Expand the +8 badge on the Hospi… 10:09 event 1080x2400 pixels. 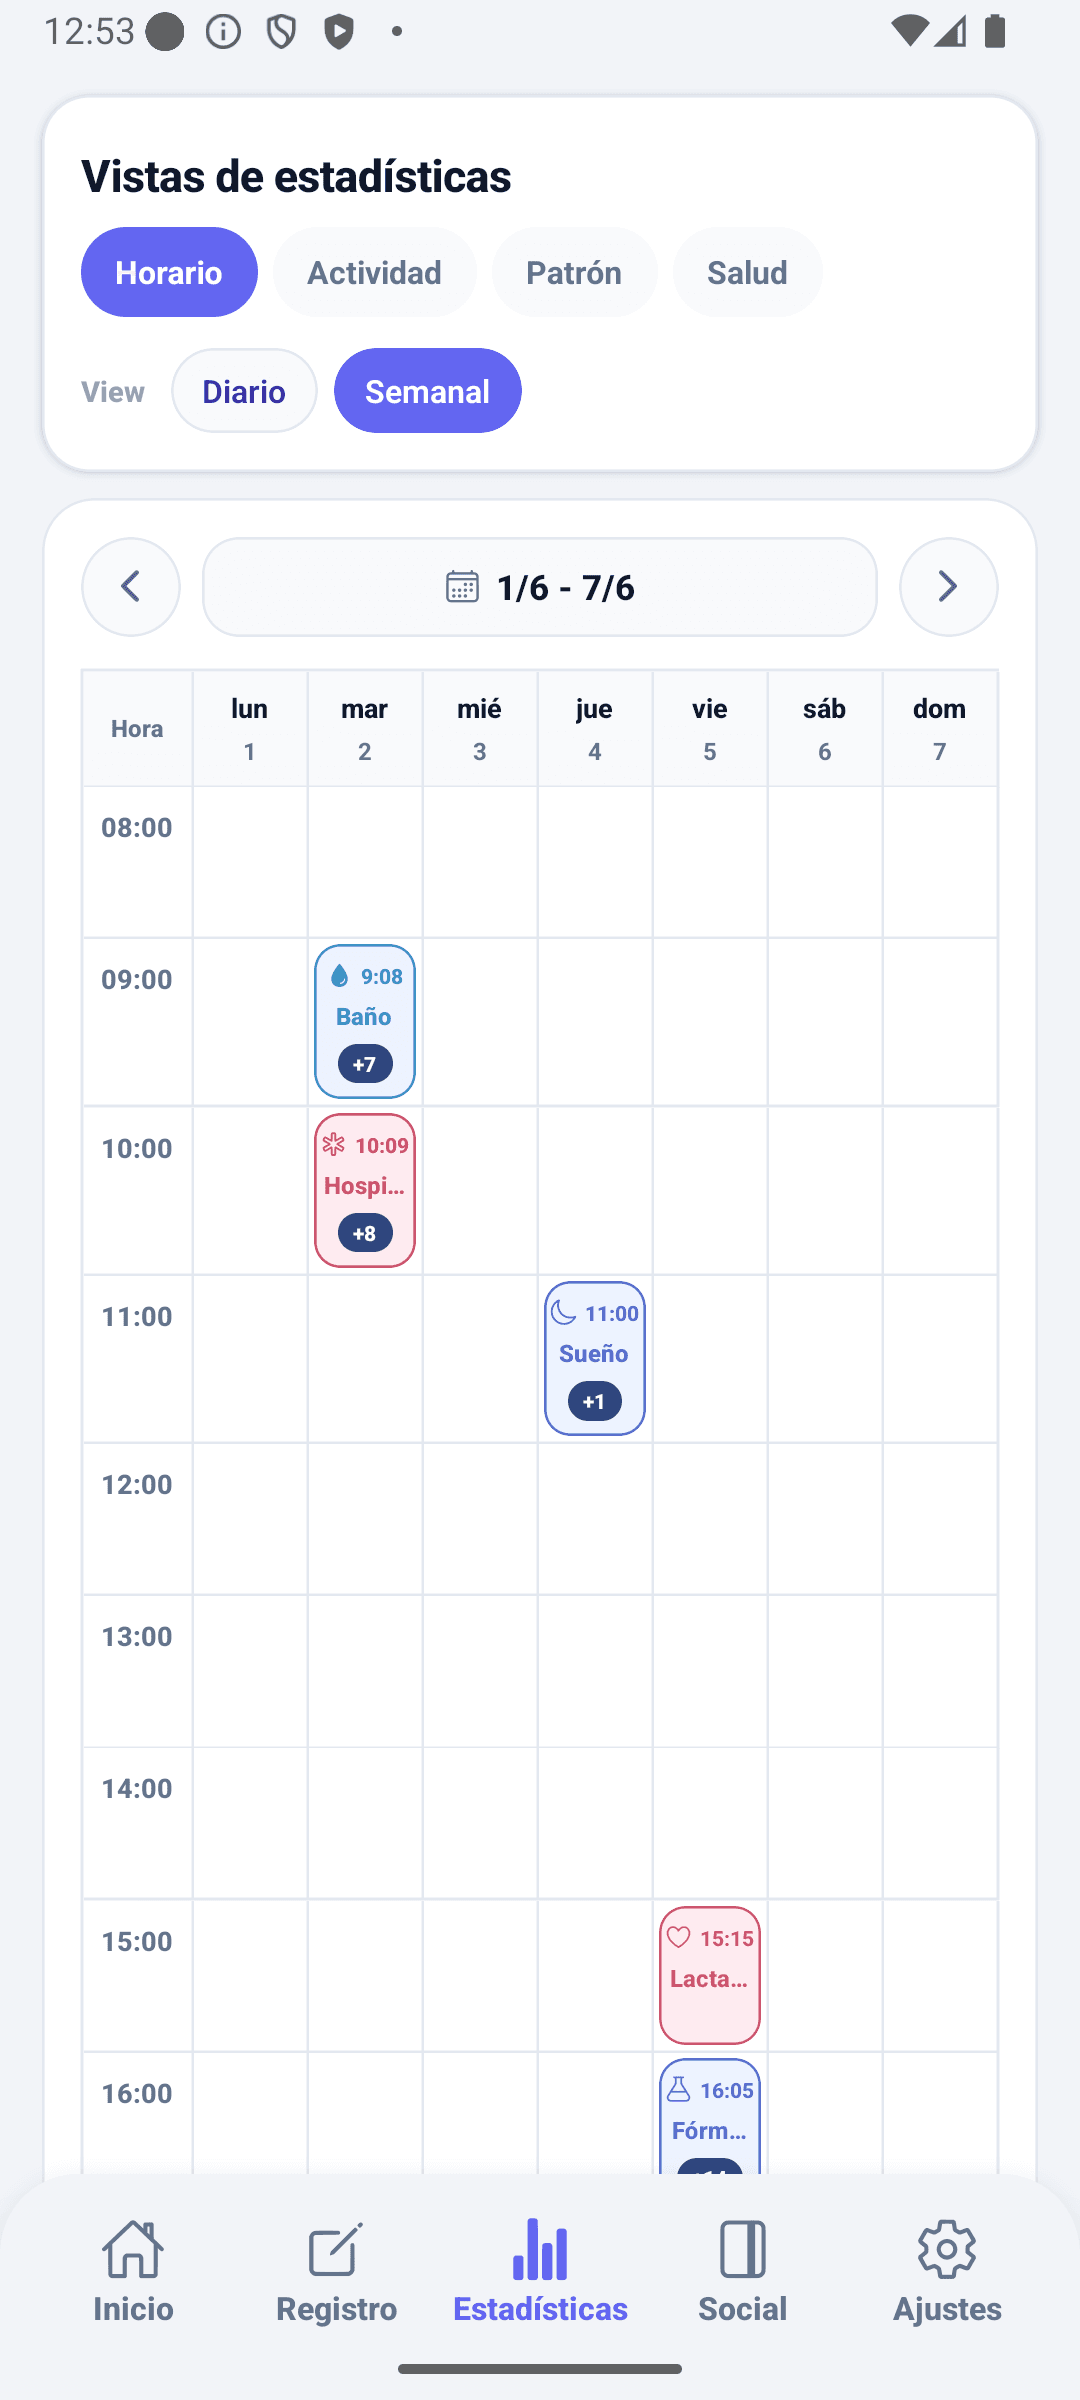tap(365, 1233)
